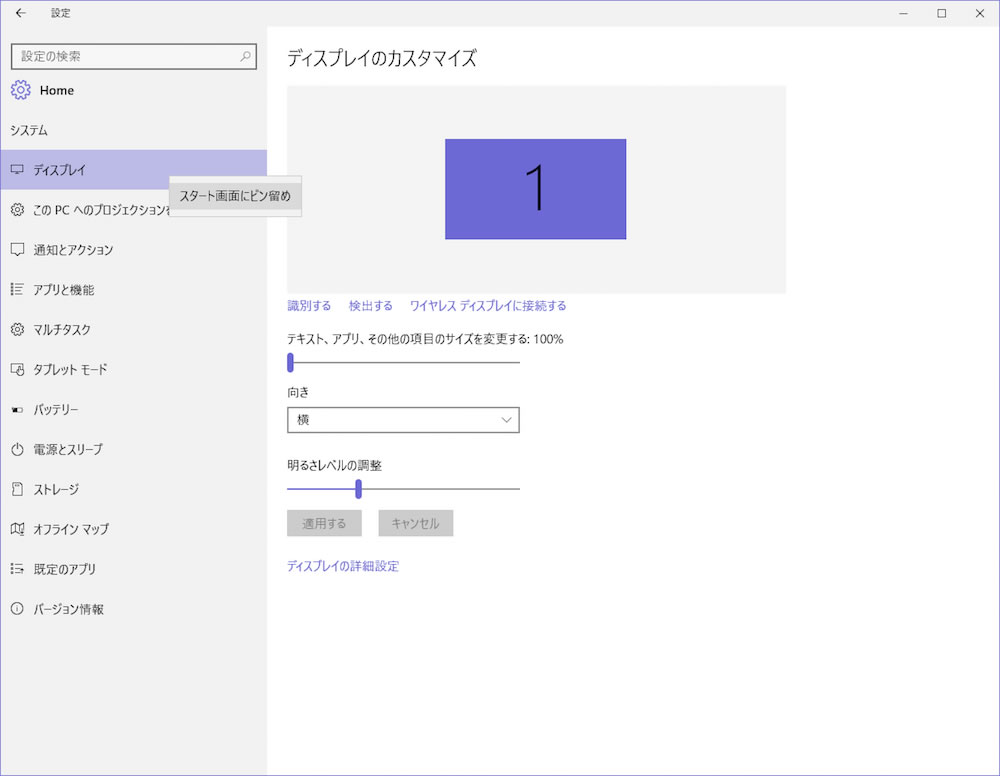Open 既定のアプリ settings

coord(133,569)
